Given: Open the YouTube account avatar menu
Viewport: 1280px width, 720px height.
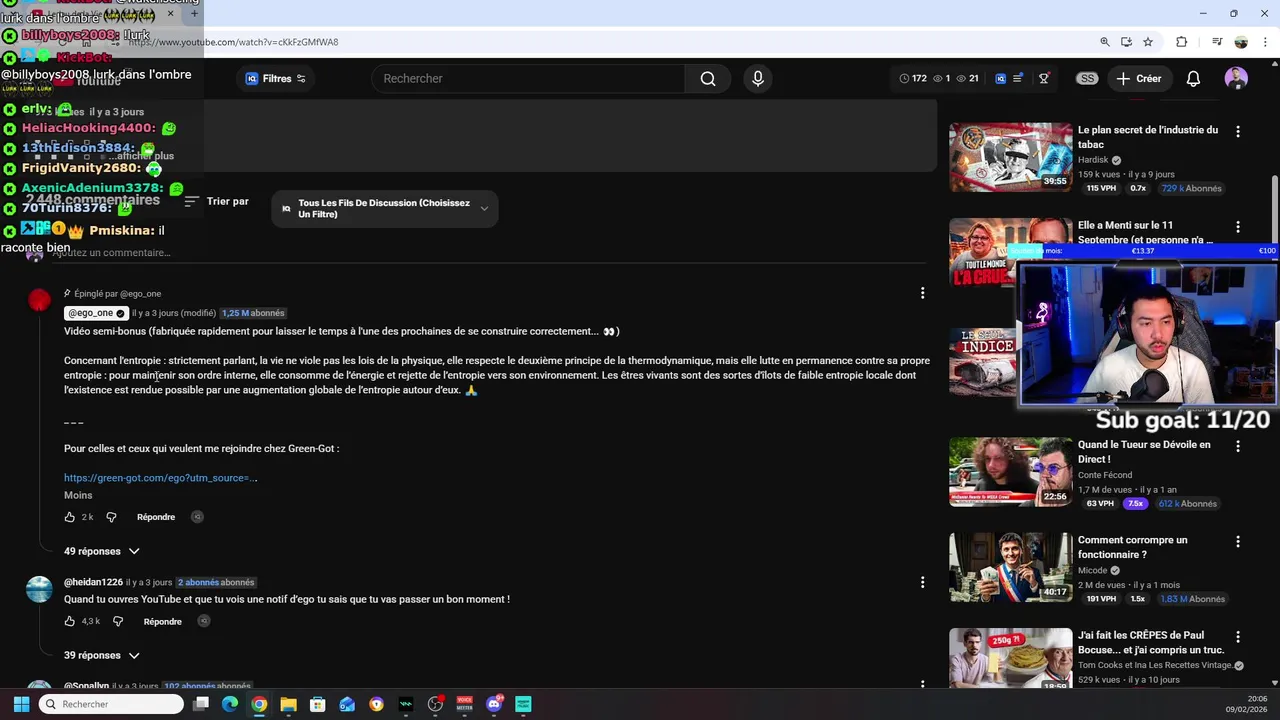Looking at the screenshot, I should (1236, 79).
